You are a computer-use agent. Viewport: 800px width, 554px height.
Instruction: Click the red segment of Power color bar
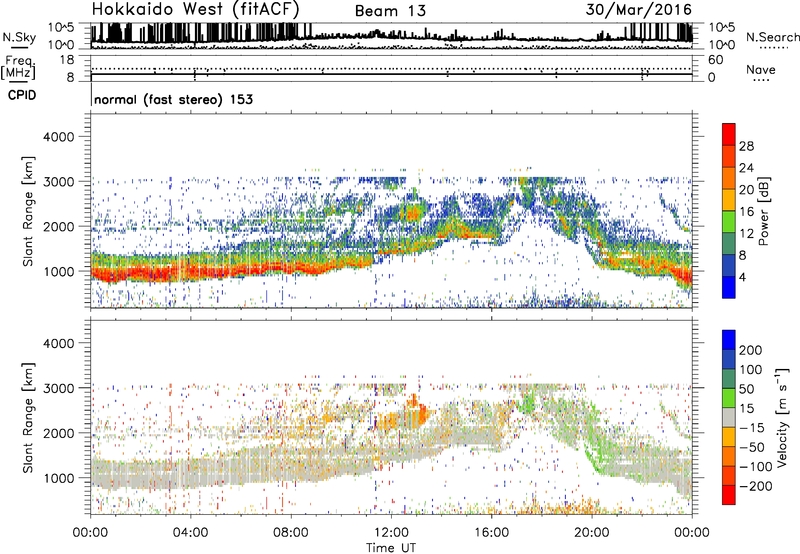729,134
